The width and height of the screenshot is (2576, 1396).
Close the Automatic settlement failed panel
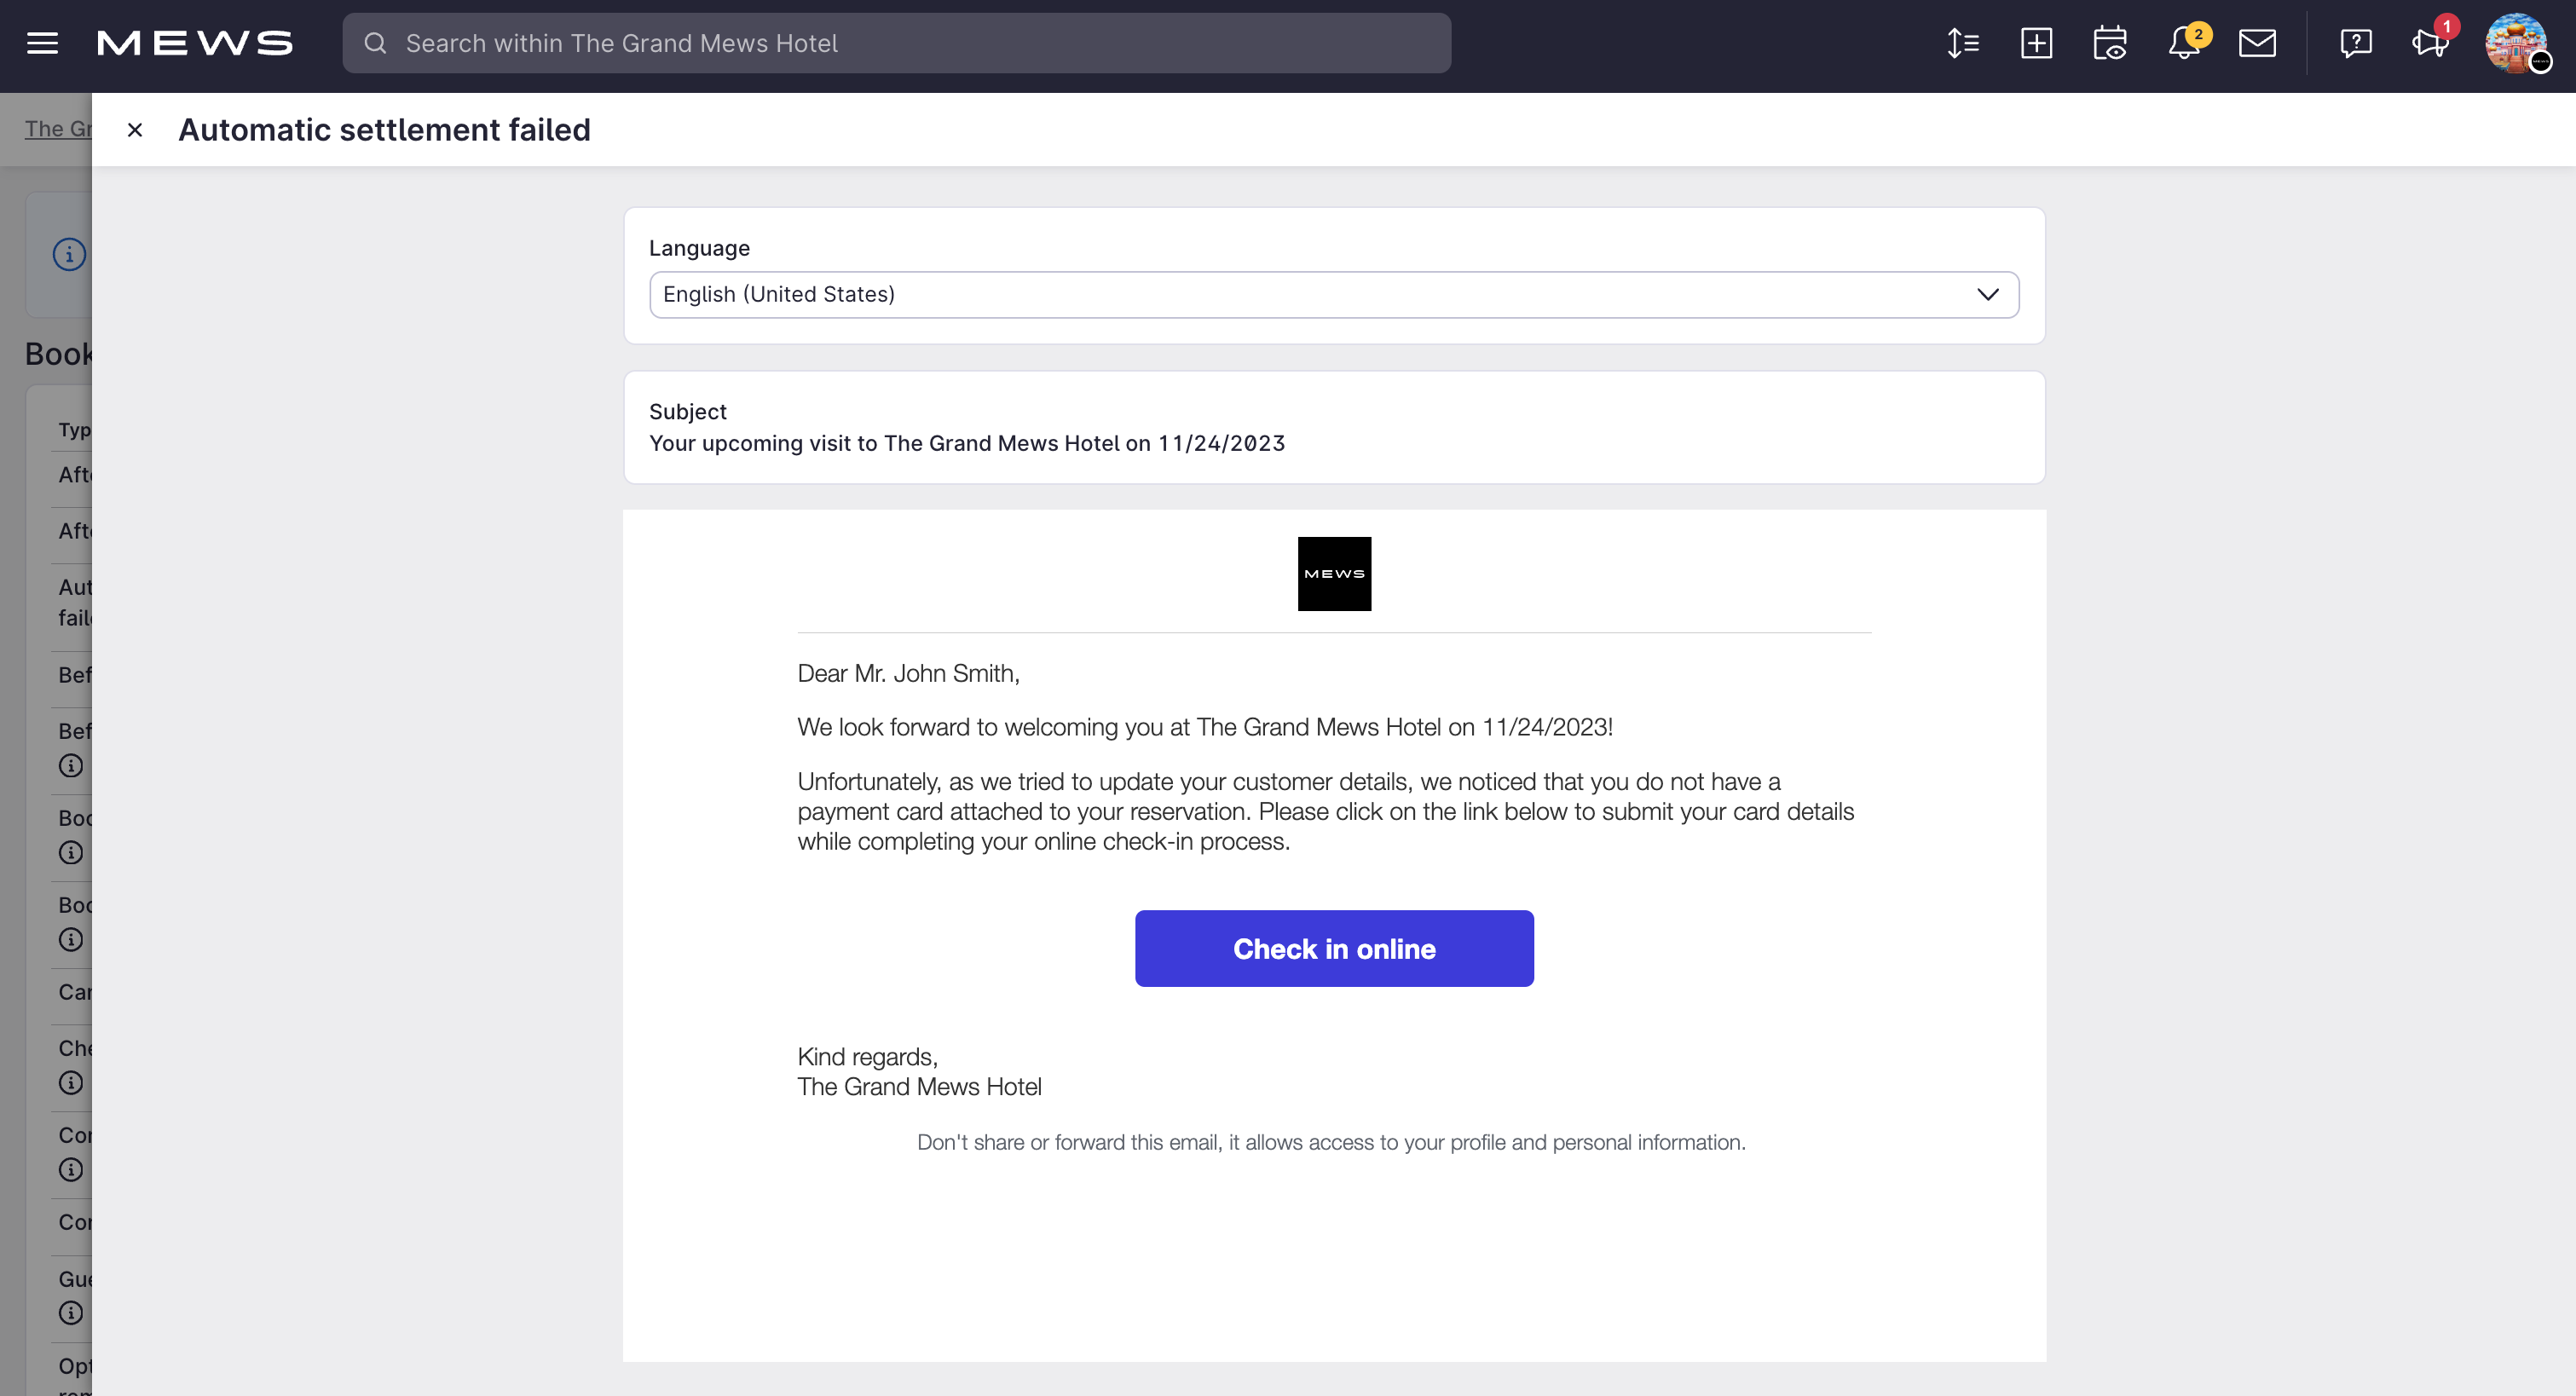point(135,130)
